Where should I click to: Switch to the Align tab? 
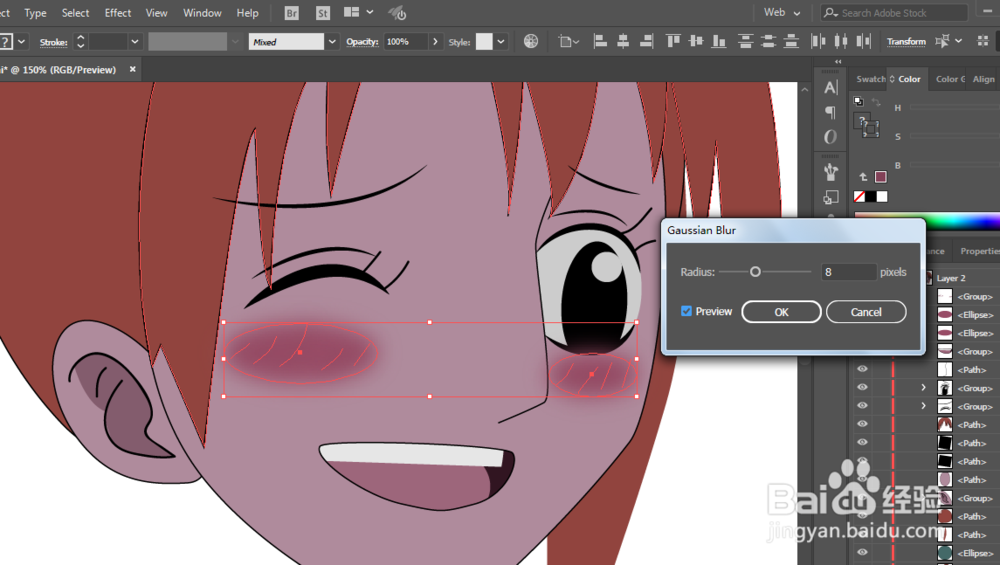pos(983,79)
